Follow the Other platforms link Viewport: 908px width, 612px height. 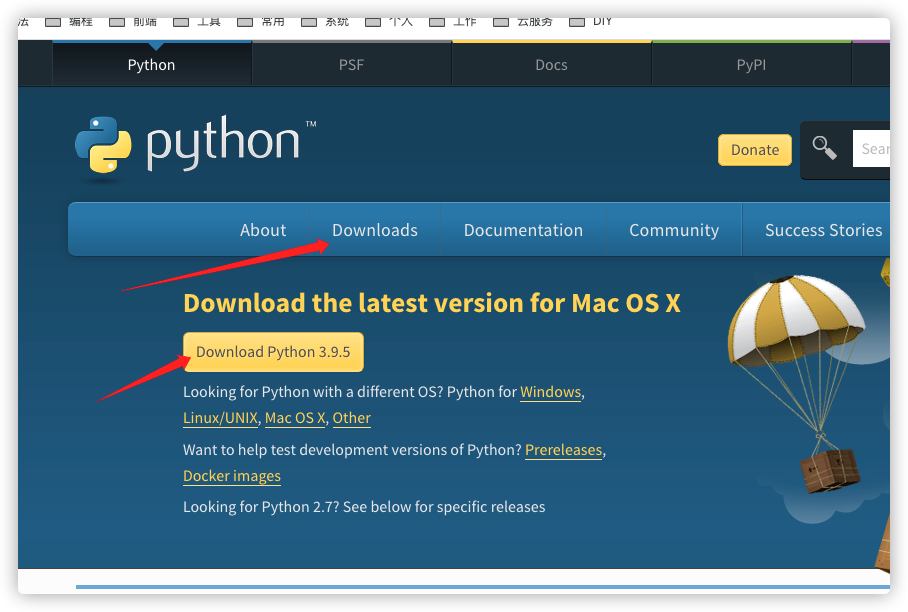pos(352,418)
